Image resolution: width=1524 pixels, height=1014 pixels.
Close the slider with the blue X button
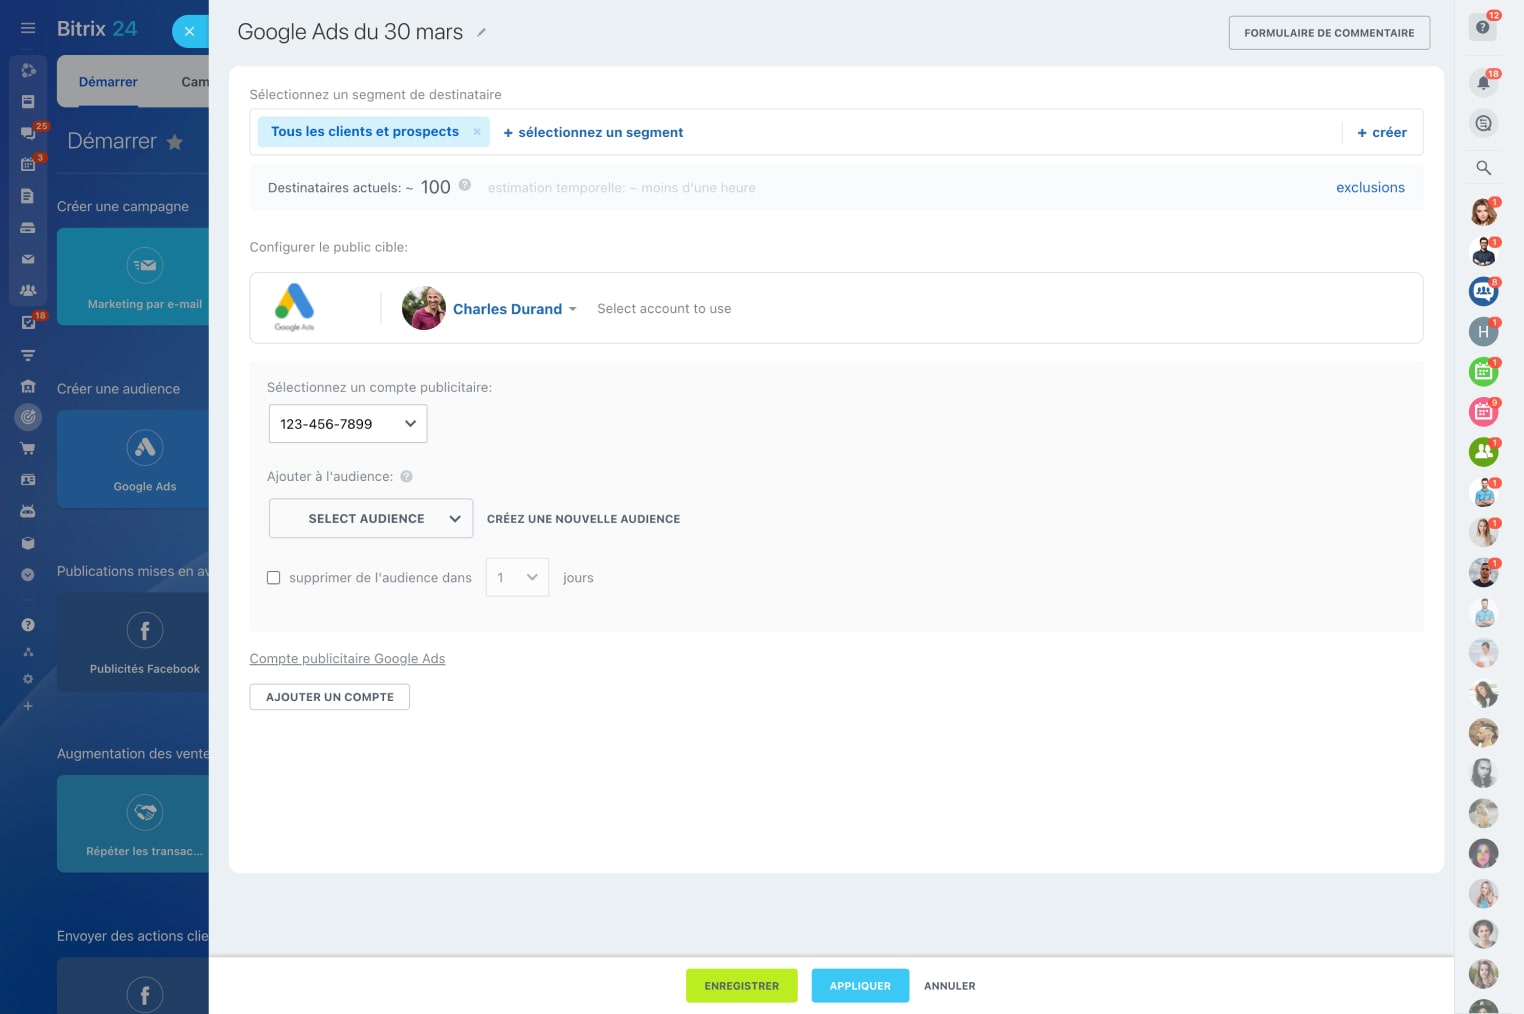coord(189,32)
